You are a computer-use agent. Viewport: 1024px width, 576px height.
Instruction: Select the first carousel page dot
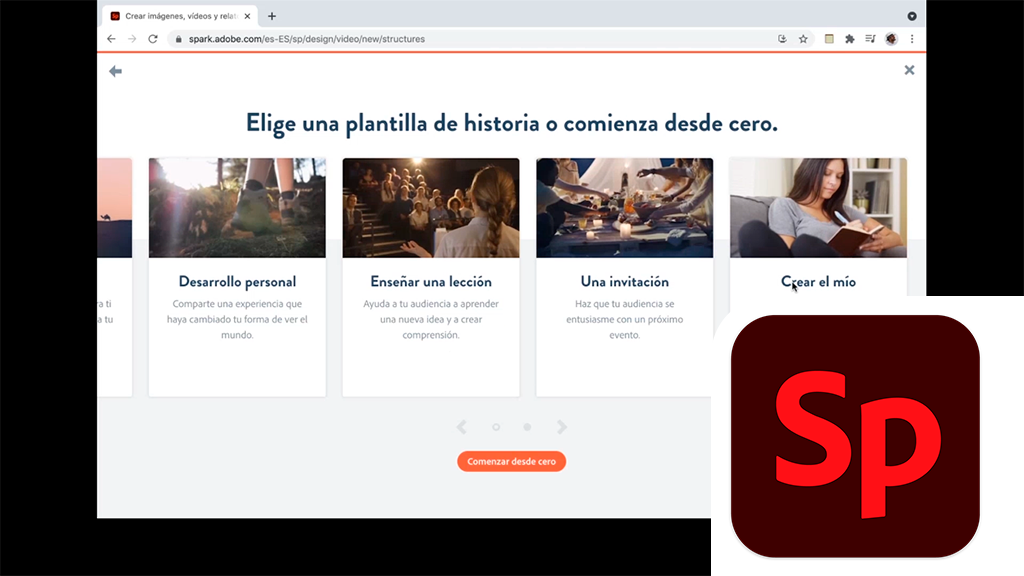point(496,427)
